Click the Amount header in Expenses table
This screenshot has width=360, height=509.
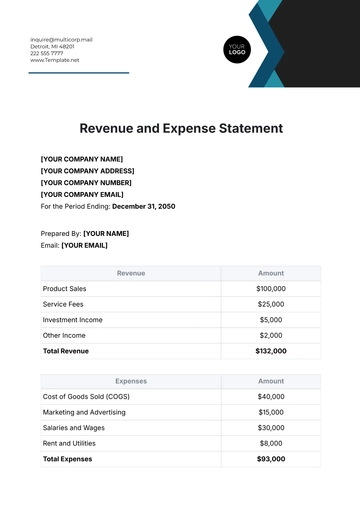coord(271,381)
